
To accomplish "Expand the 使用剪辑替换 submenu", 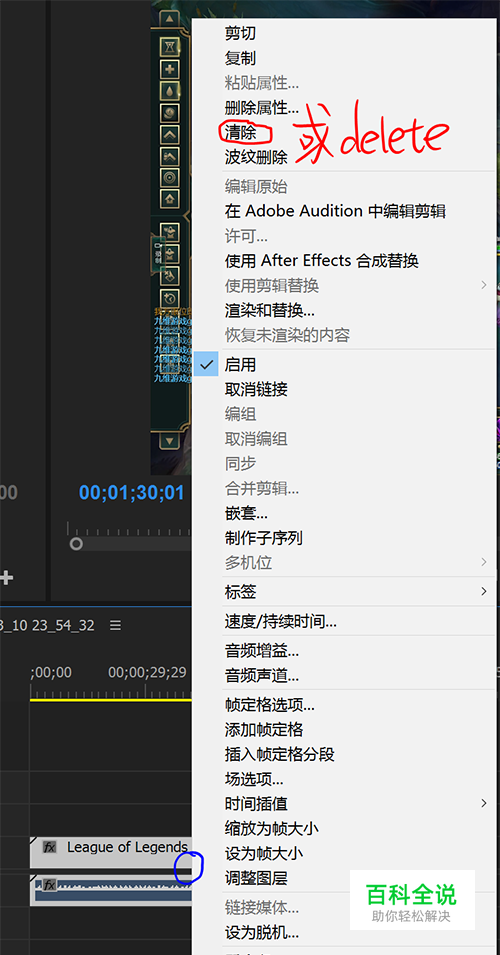I will coord(484,285).
